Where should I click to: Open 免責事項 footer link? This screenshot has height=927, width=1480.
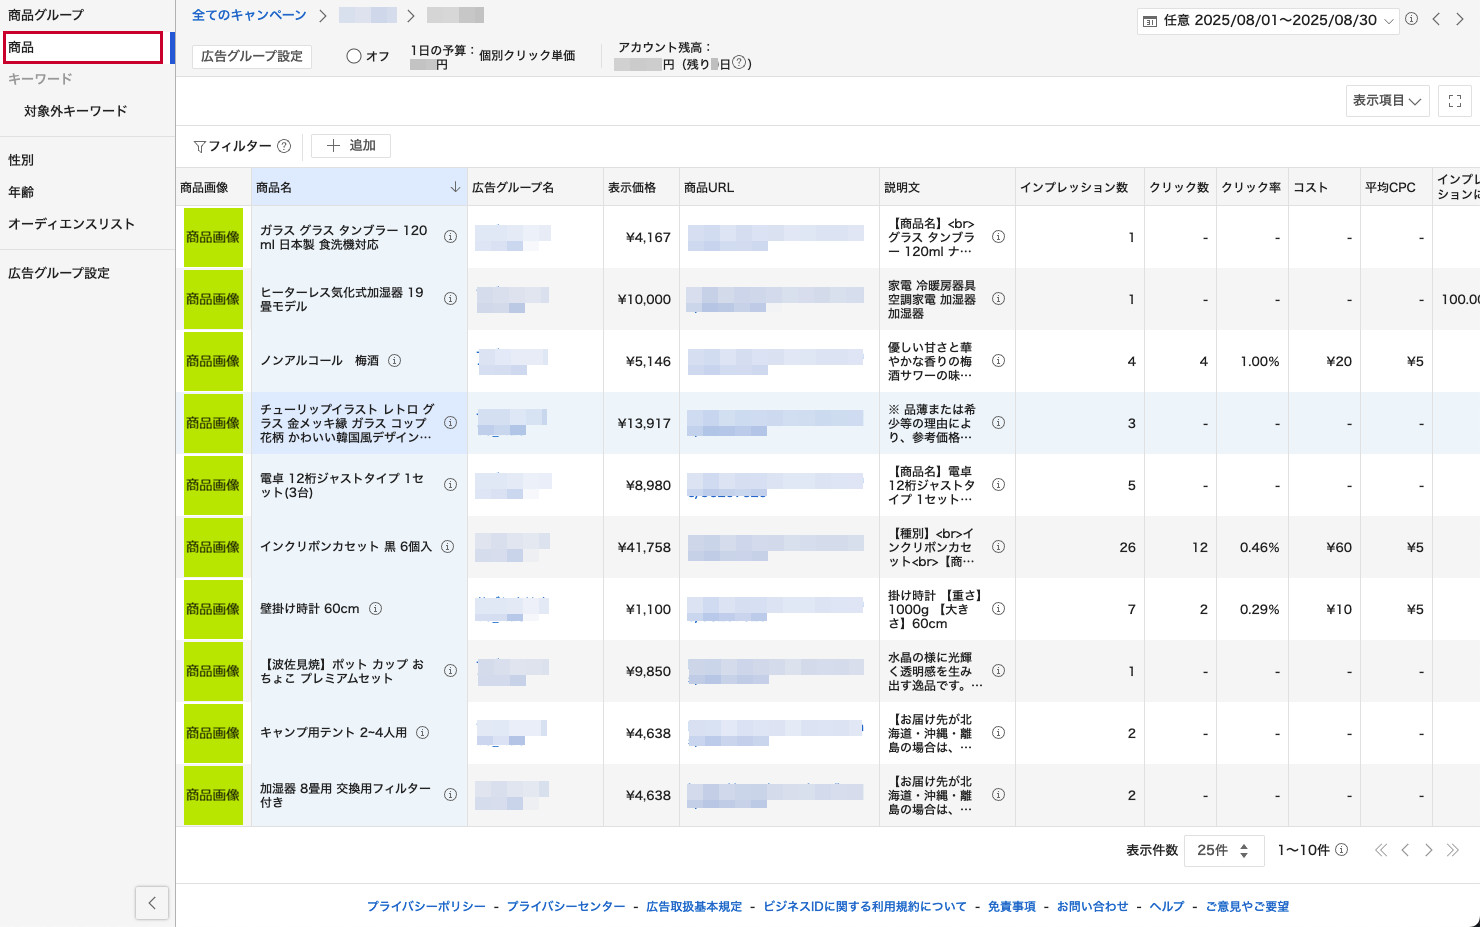tap(1012, 906)
